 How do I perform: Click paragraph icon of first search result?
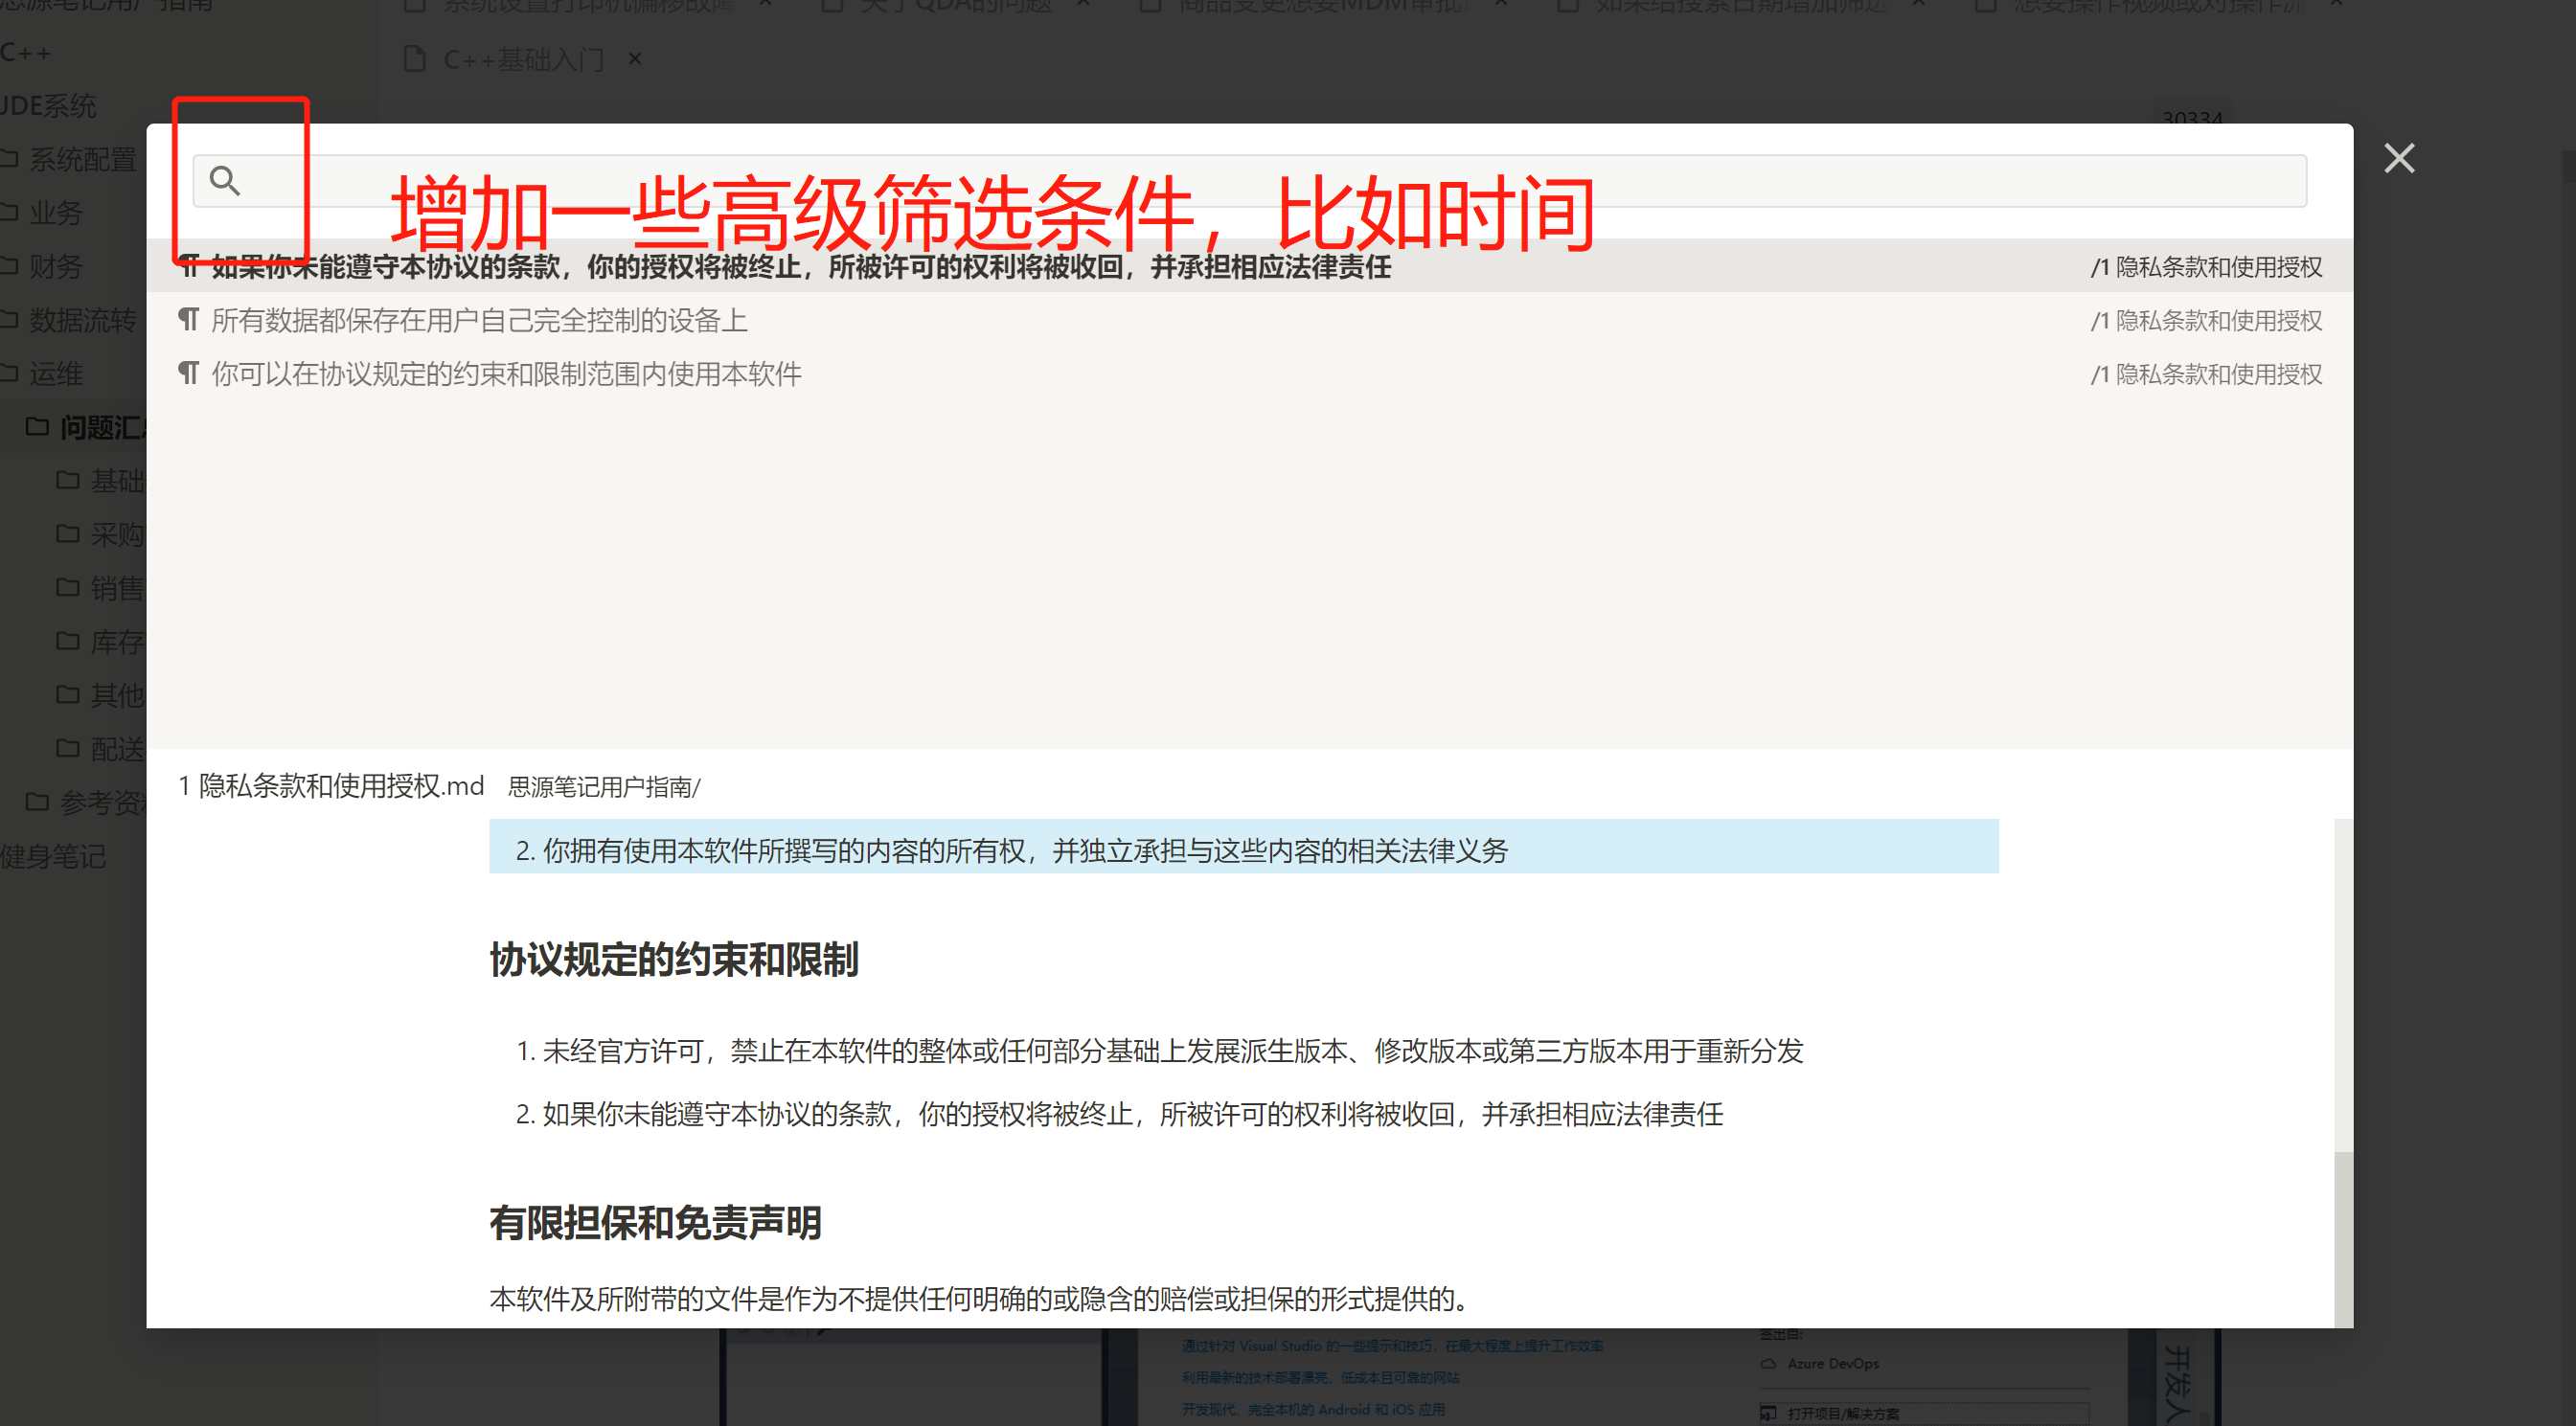click(189, 266)
